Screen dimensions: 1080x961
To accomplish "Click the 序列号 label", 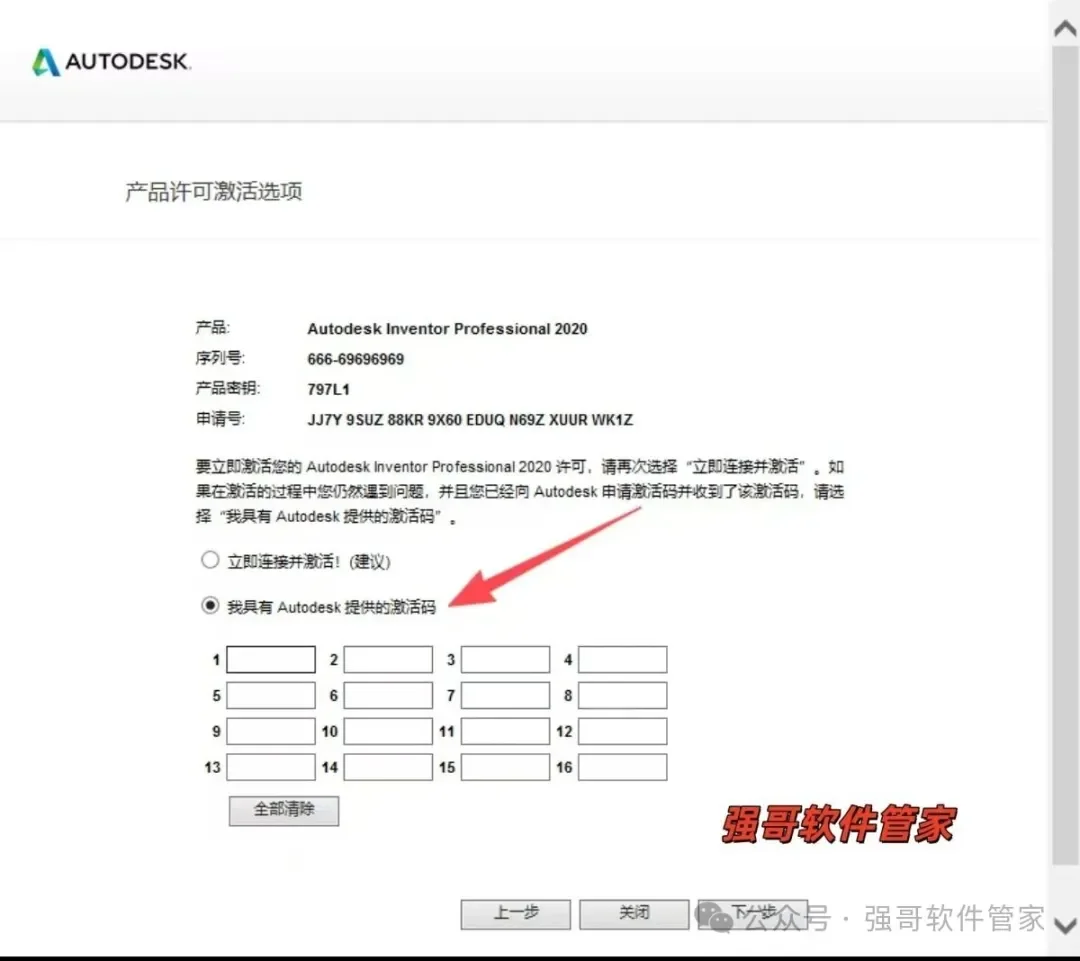I will click(x=220, y=358).
